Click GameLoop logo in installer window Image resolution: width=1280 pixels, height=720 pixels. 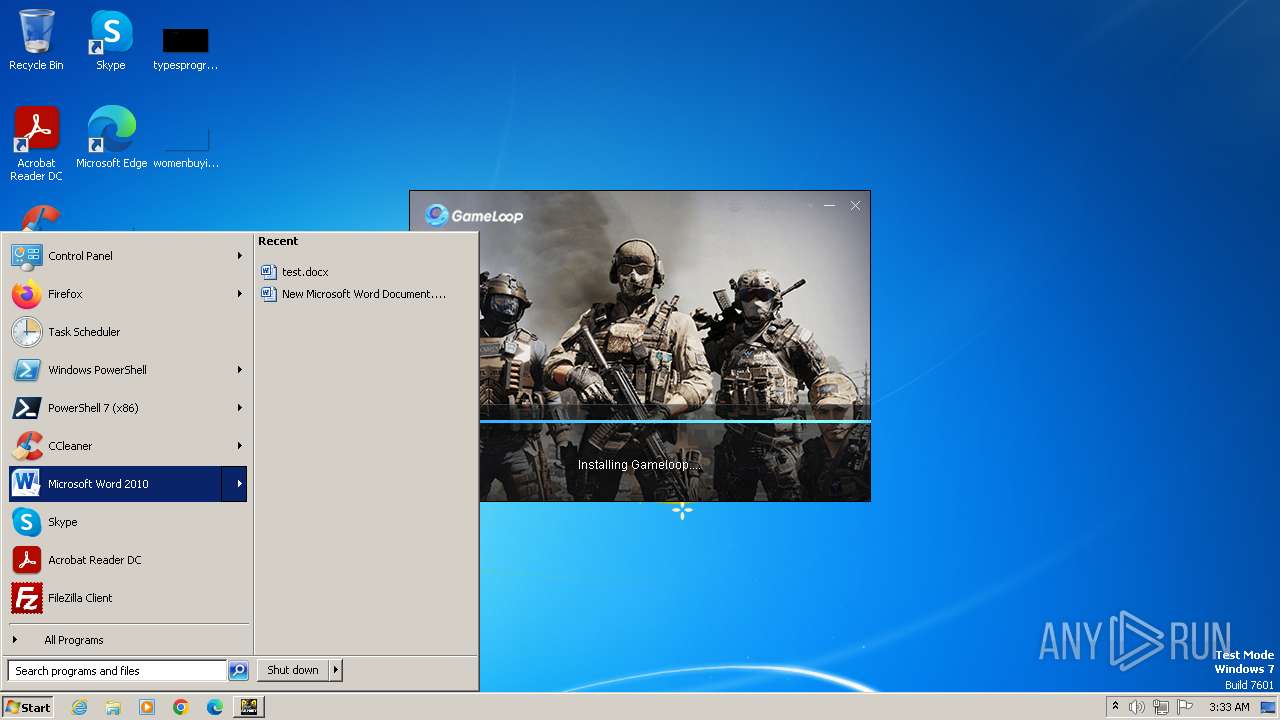(x=474, y=215)
